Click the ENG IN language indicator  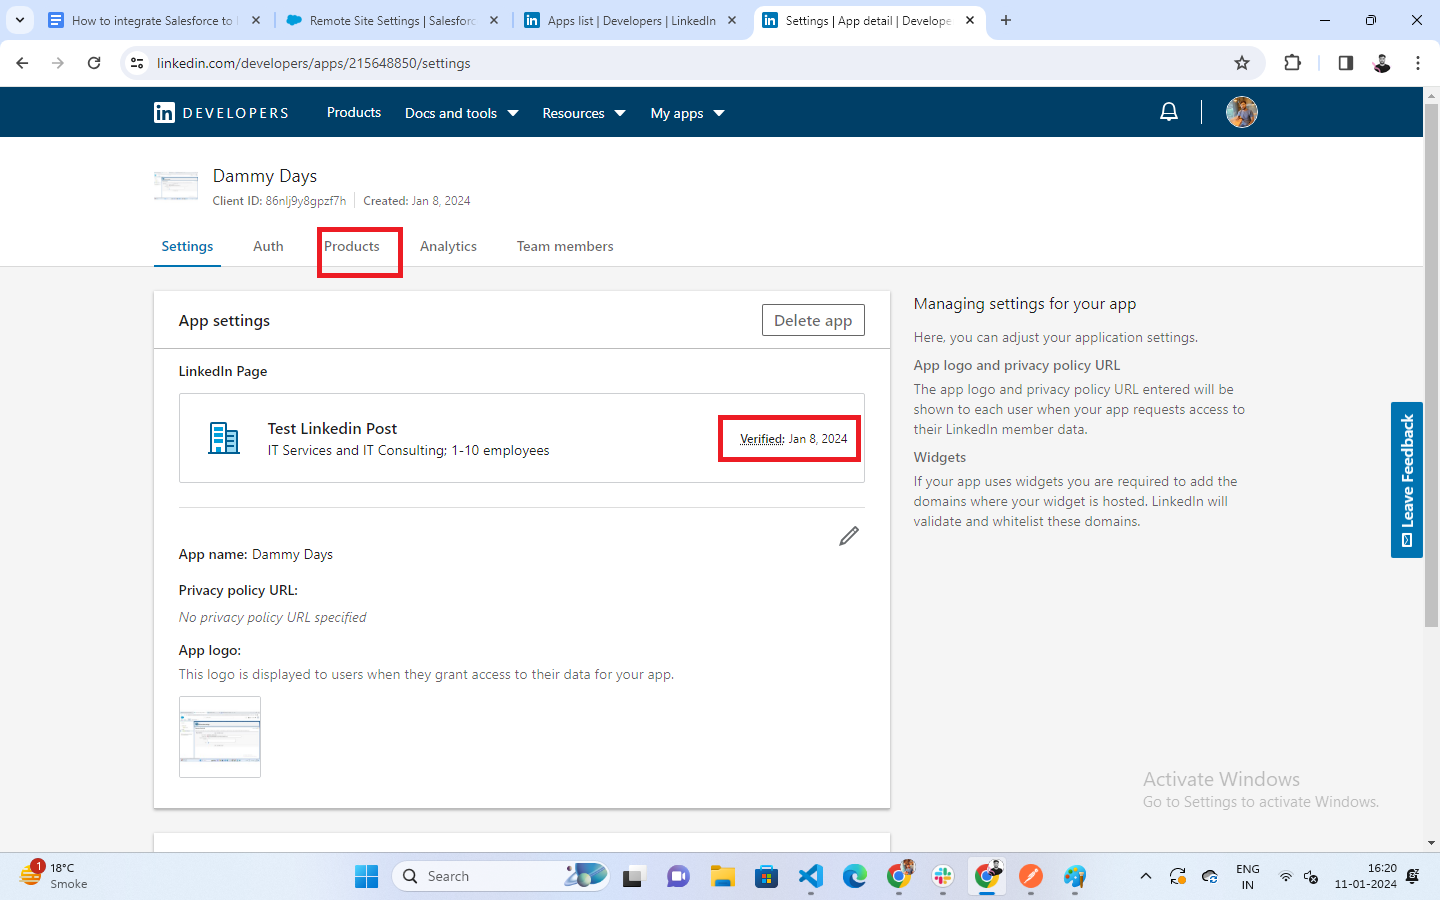(x=1248, y=877)
